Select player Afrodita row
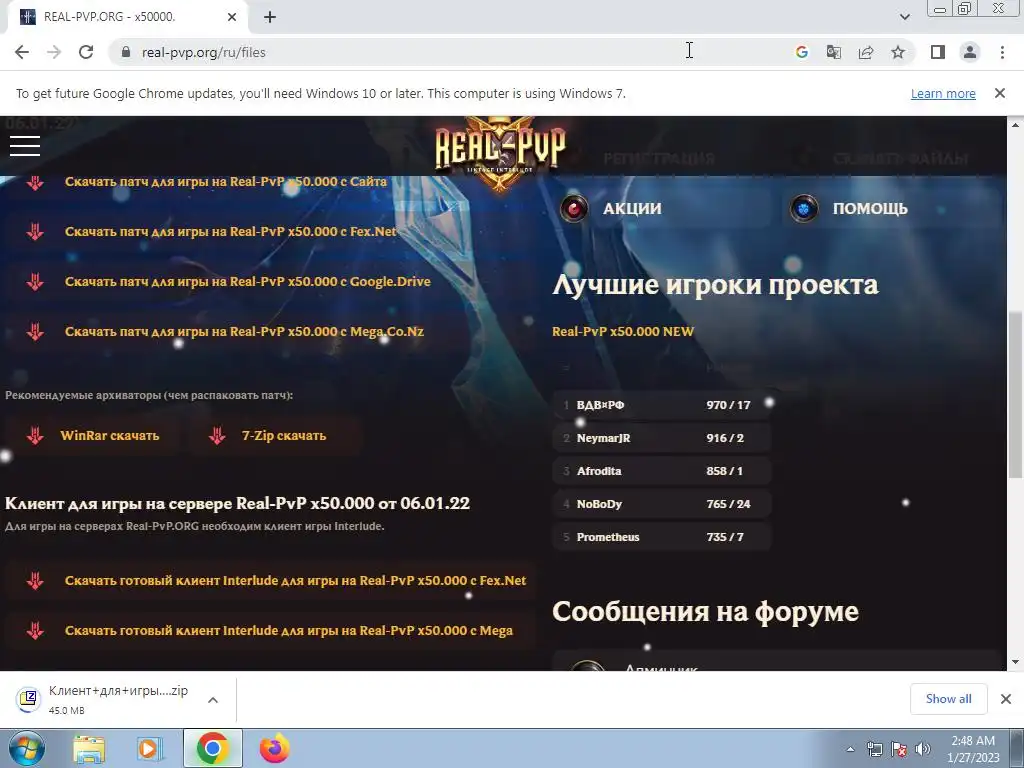The height and width of the screenshot is (768, 1024). [662, 471]
